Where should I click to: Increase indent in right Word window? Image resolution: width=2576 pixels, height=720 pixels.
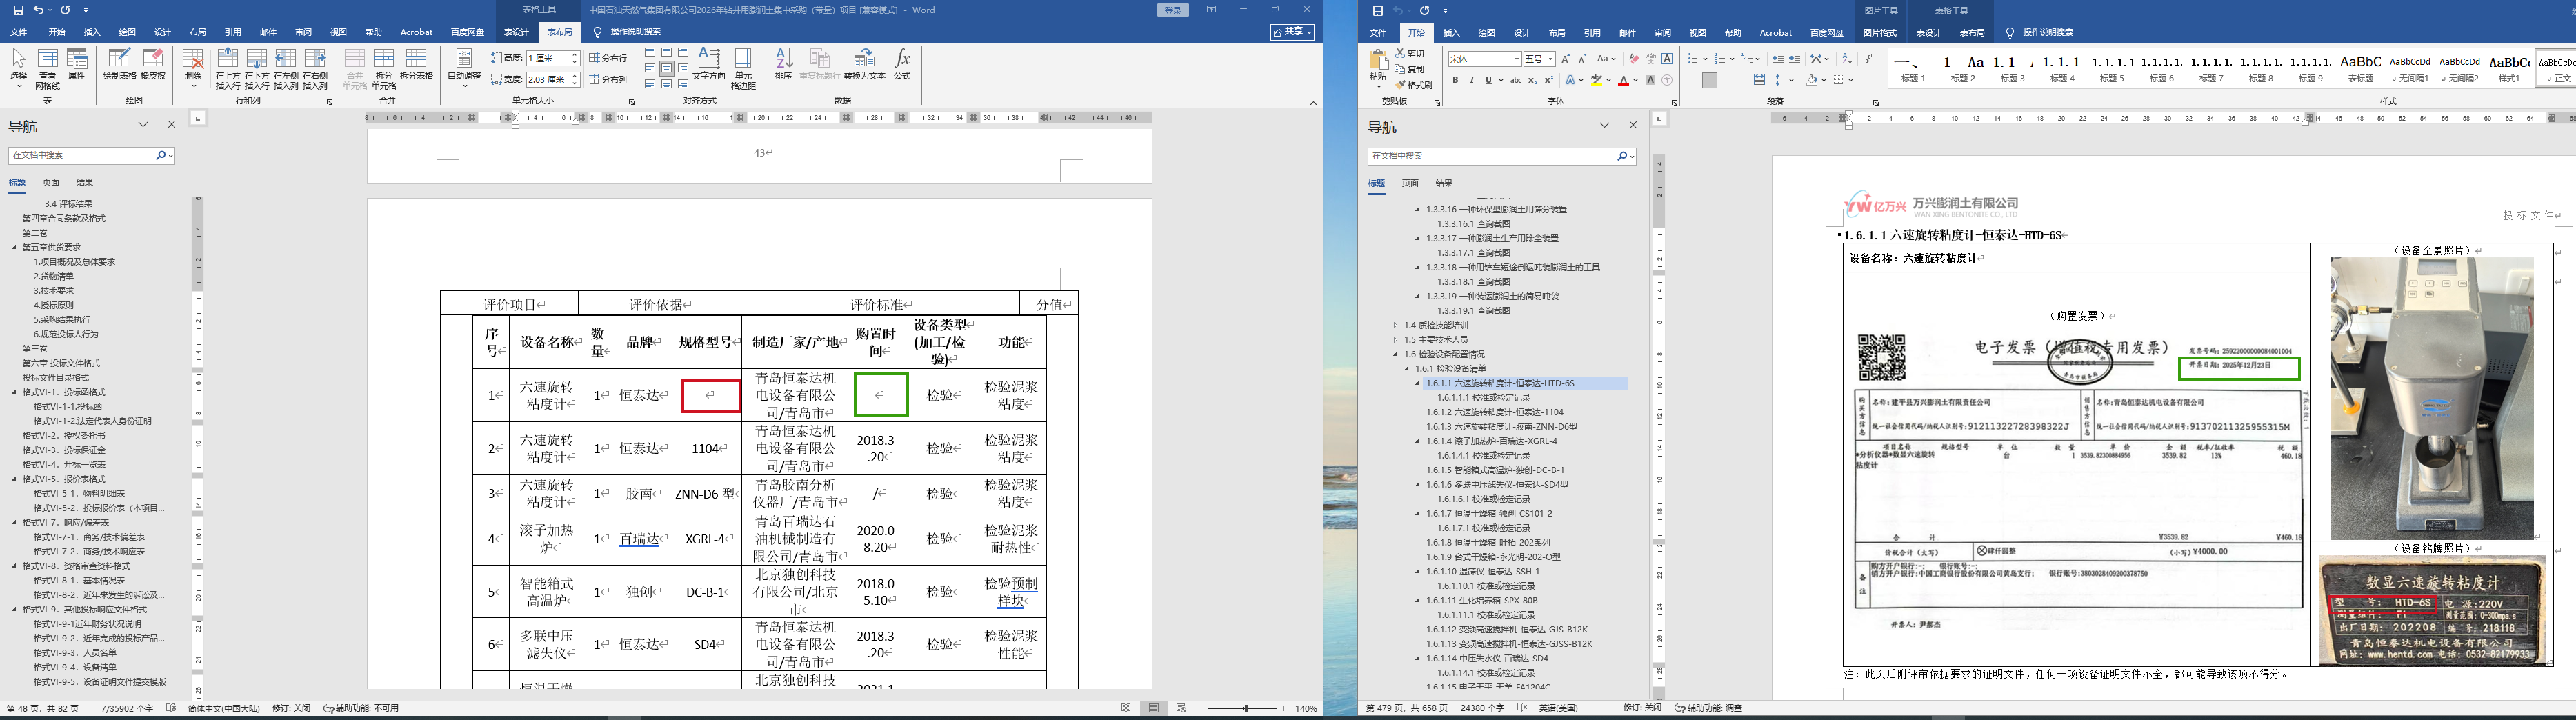point(1794,59)
